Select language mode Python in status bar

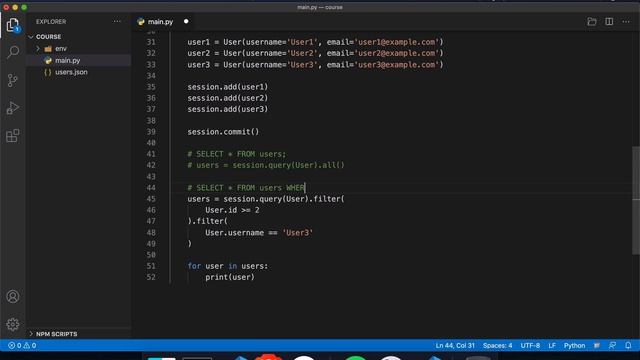click(574, 346)
